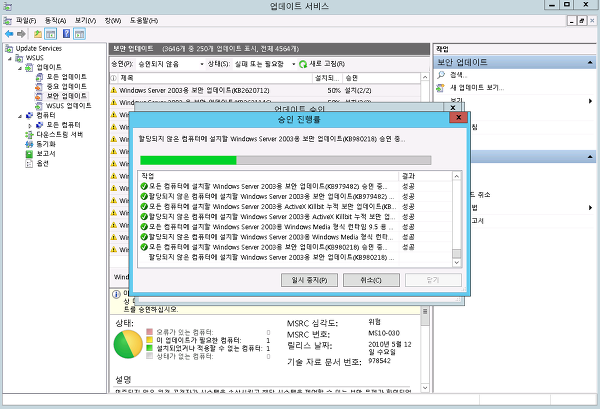Sort by the 작업 column header
The width and height of the screenshot is (600, 409).
pos(268,176)
